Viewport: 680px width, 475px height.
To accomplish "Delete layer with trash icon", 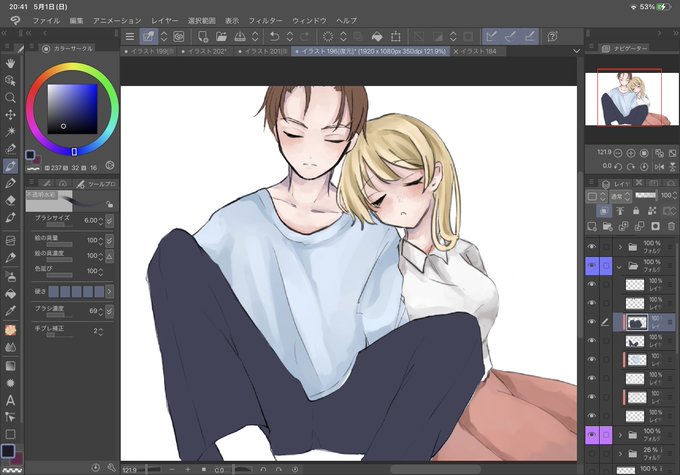I will 671,226.
